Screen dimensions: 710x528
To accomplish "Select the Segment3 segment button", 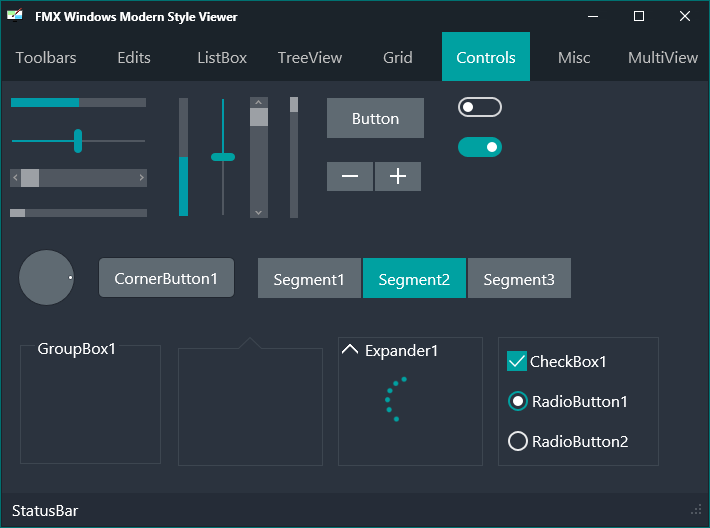I will pos(519,278).
